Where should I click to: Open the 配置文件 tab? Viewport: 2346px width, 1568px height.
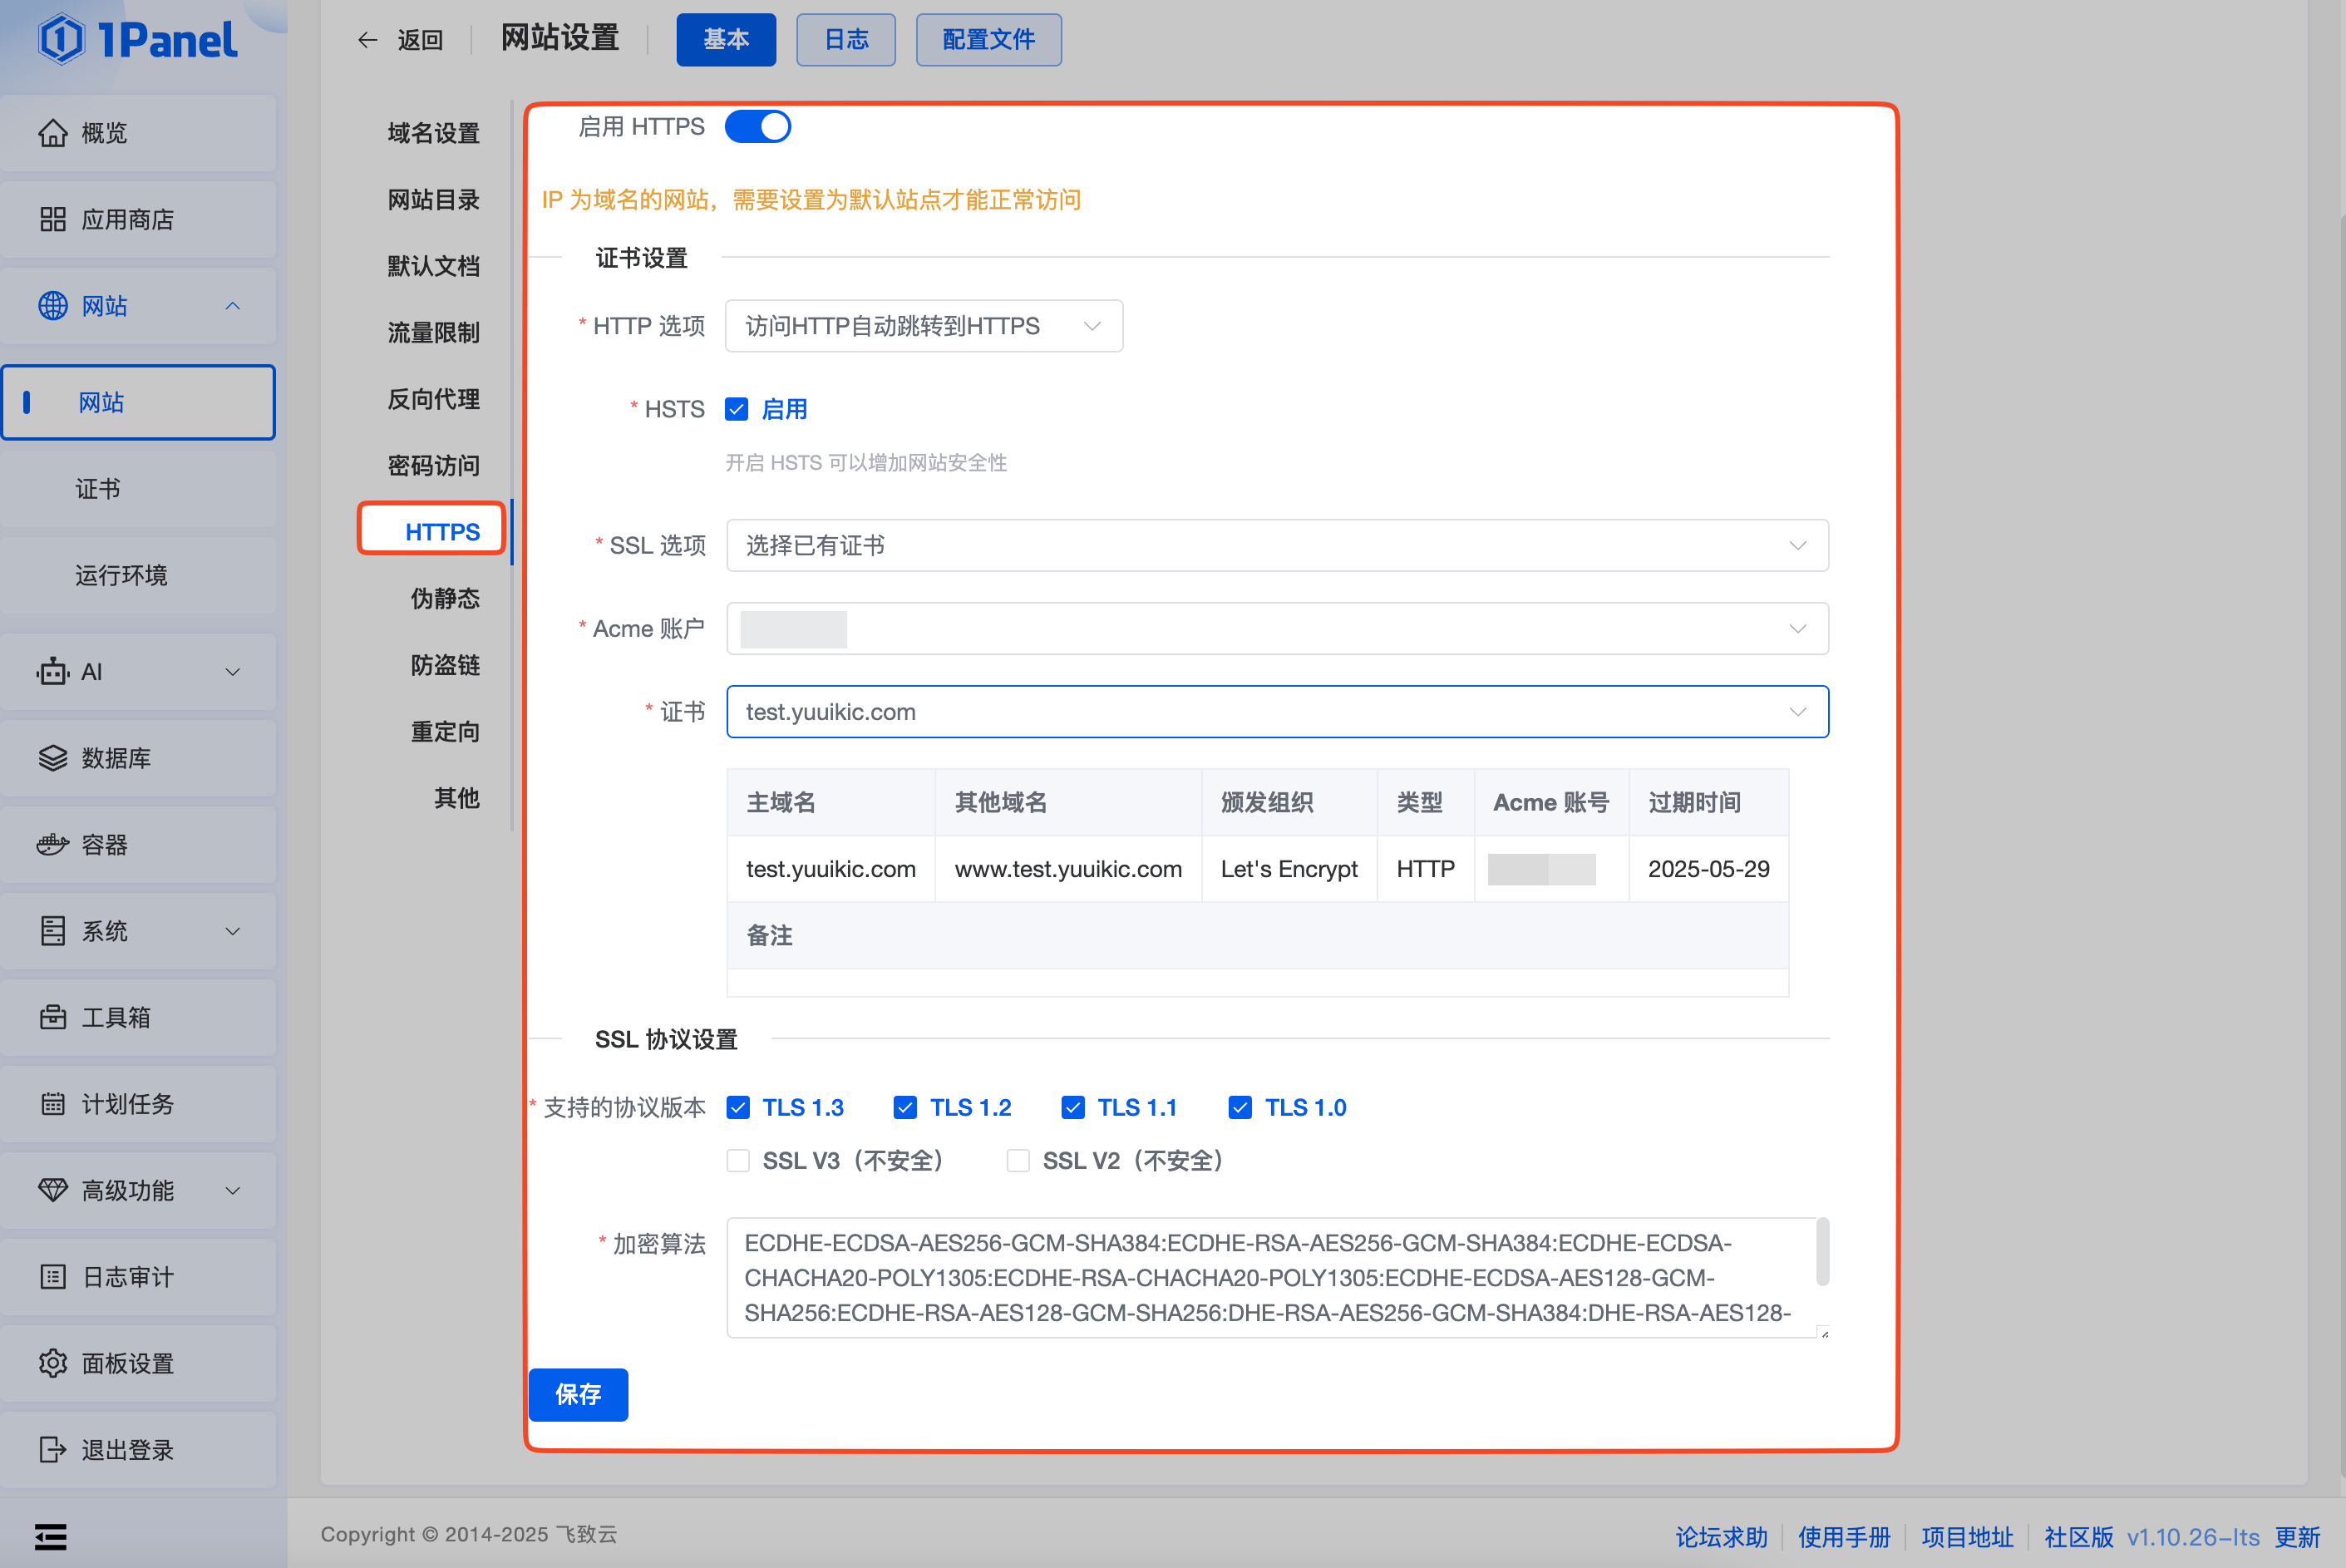988,40
